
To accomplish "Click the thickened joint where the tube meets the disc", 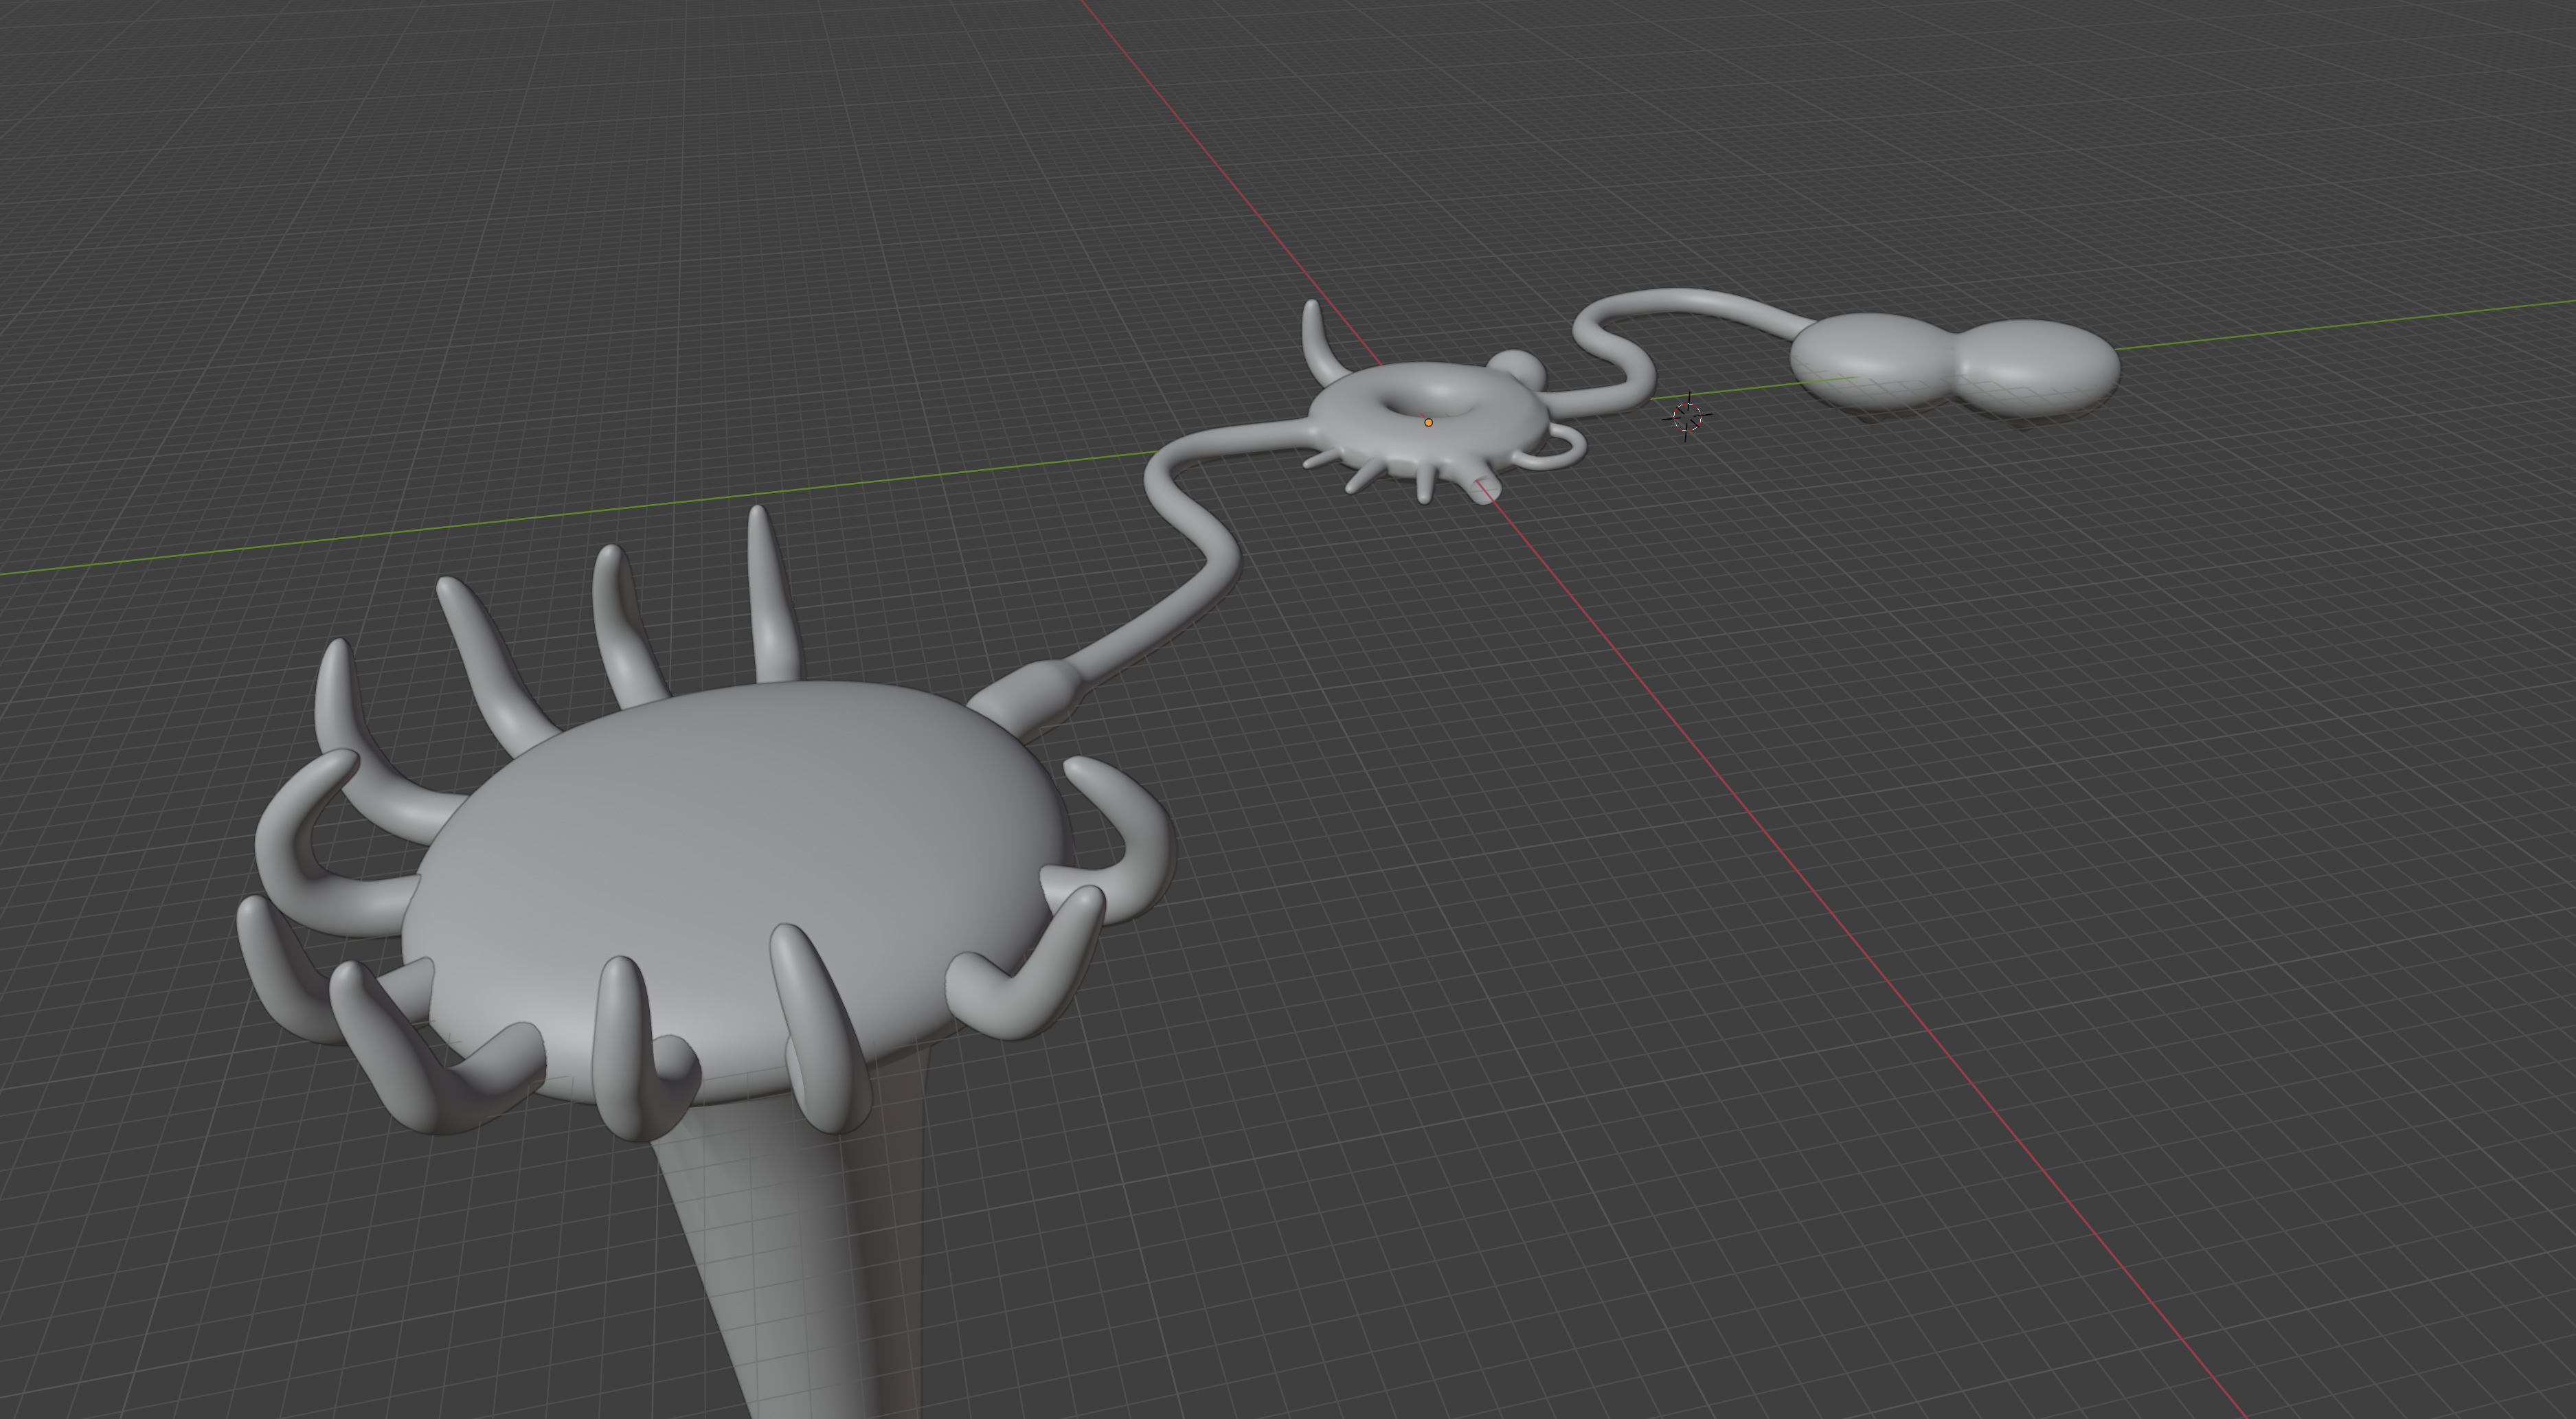I will (x=1030, y=695).
